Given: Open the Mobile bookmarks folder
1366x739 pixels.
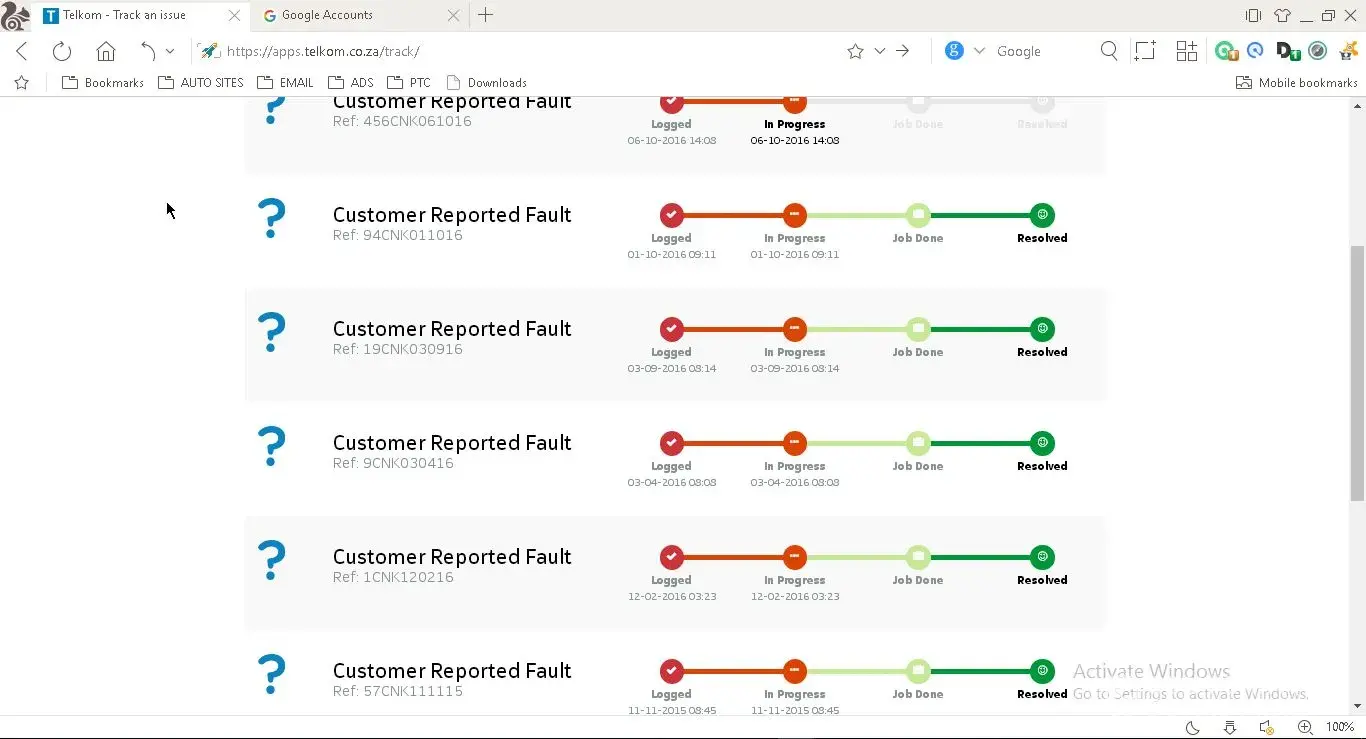Looking at the screenshot, I should click(1297, 83).
